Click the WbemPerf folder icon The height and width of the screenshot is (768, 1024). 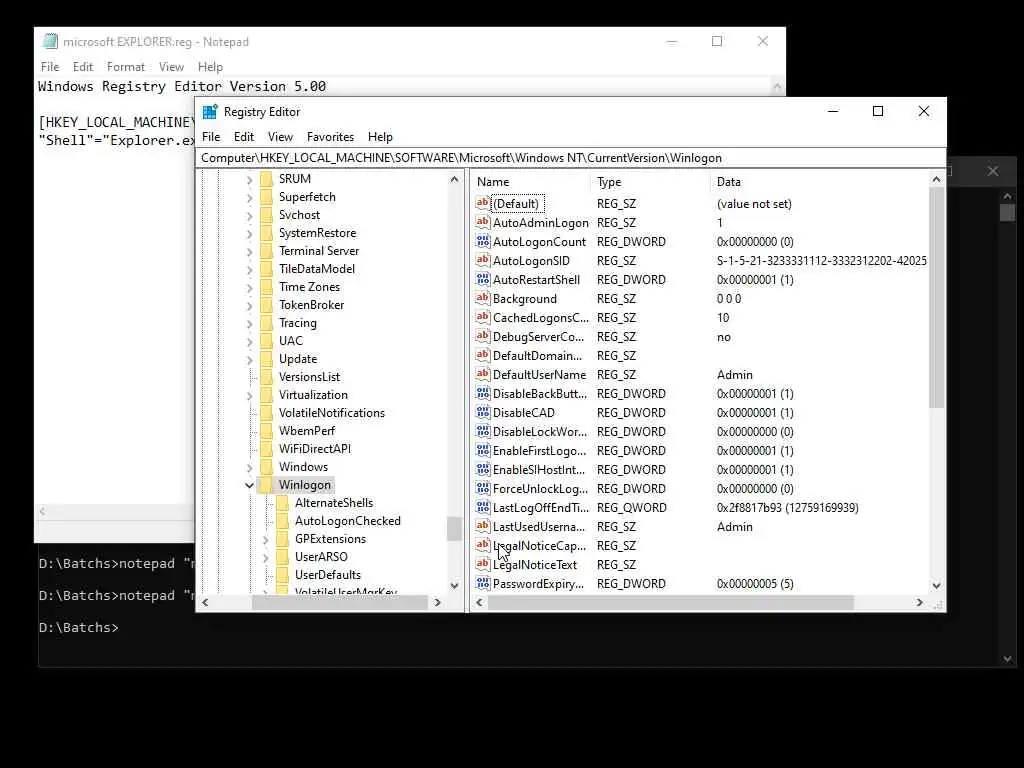click(x=266, y=430)
